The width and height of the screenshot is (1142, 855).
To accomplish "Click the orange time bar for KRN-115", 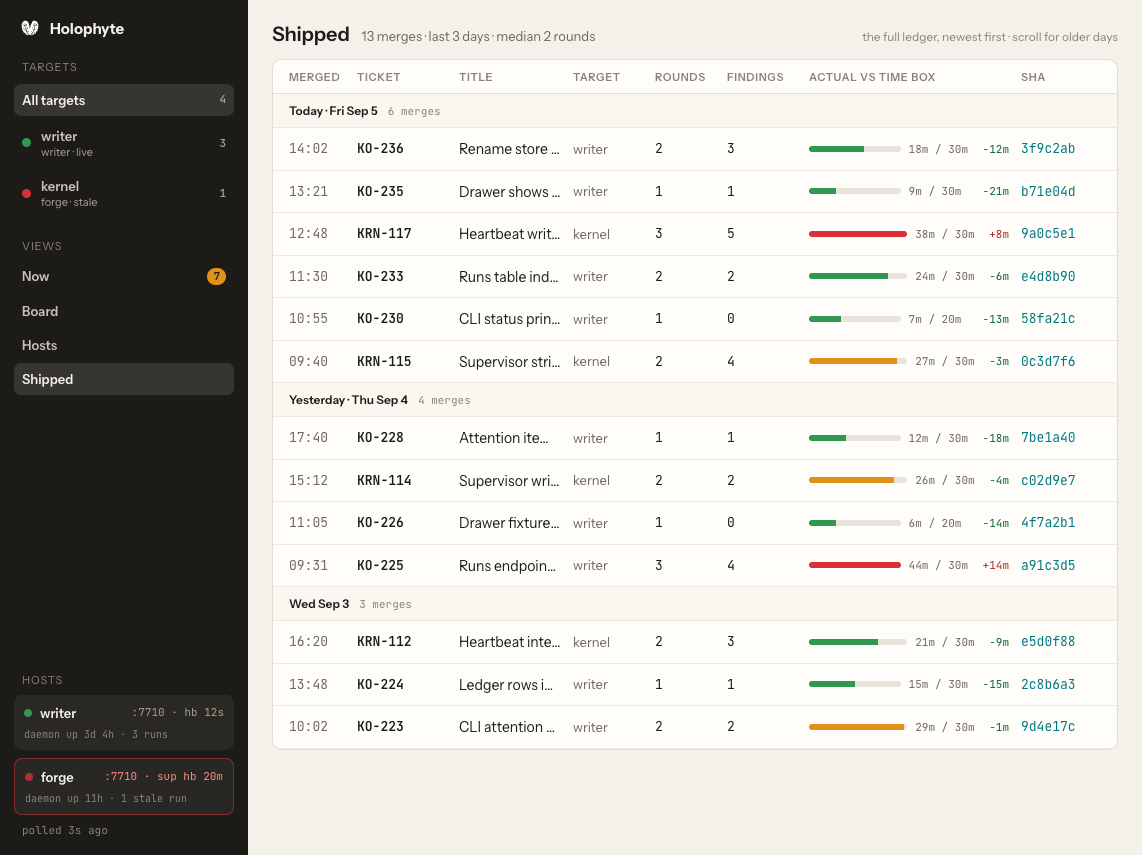I will click(x=857, y=361).
